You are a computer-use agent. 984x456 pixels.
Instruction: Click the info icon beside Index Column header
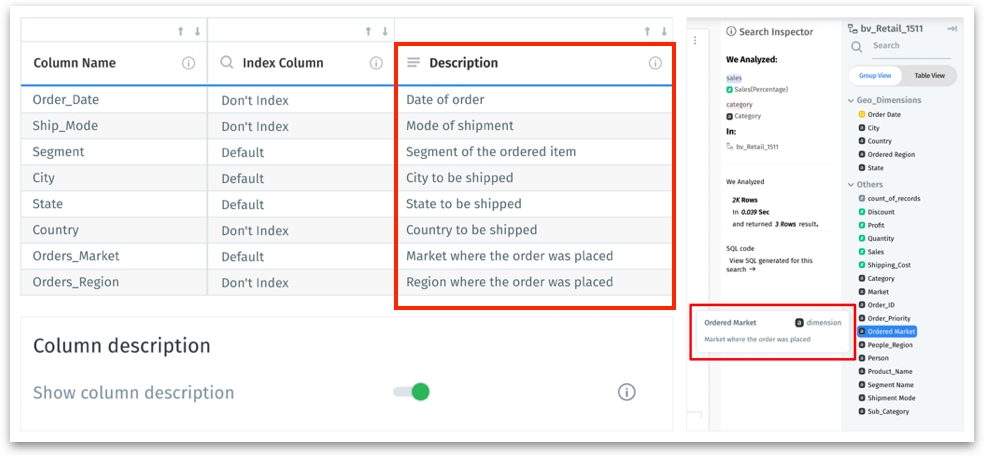point(376,63)
